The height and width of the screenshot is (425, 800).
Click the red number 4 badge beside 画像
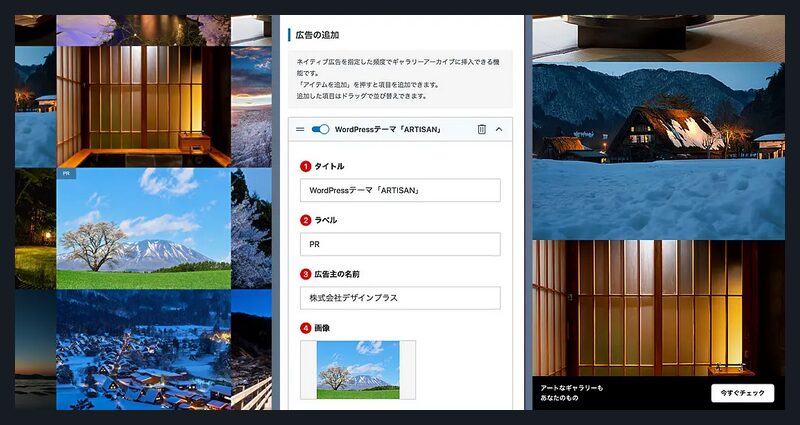point(306,328)
